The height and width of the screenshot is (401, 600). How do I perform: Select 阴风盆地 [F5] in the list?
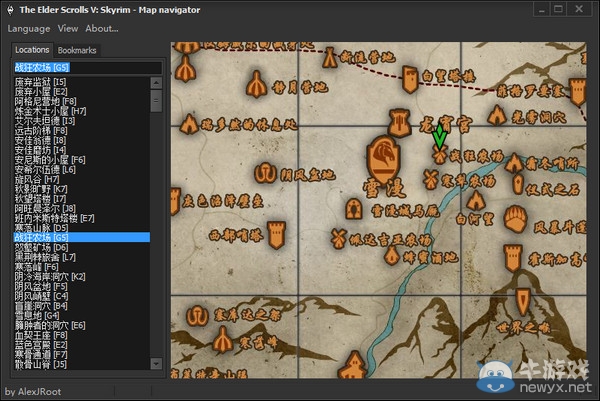pos(82,286)
